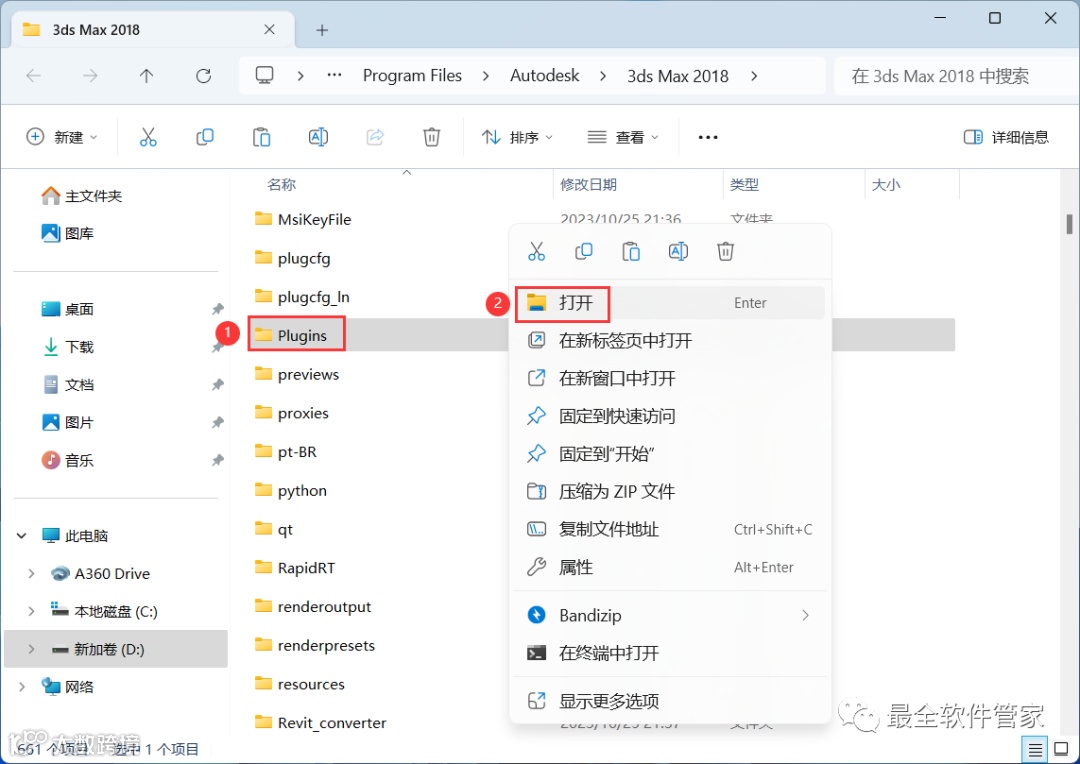Open 属性 properties in the context menu

[670, 567]
